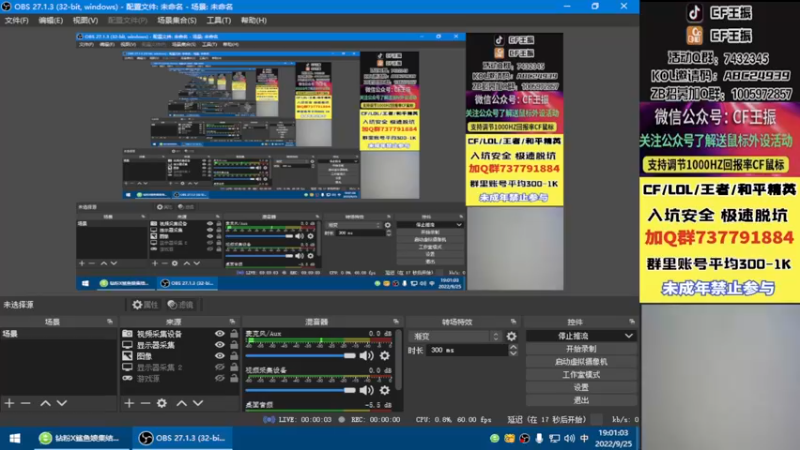Show the 显示器采集 2 source with eye icon
800x450 pixels.
tap(219, 367)
